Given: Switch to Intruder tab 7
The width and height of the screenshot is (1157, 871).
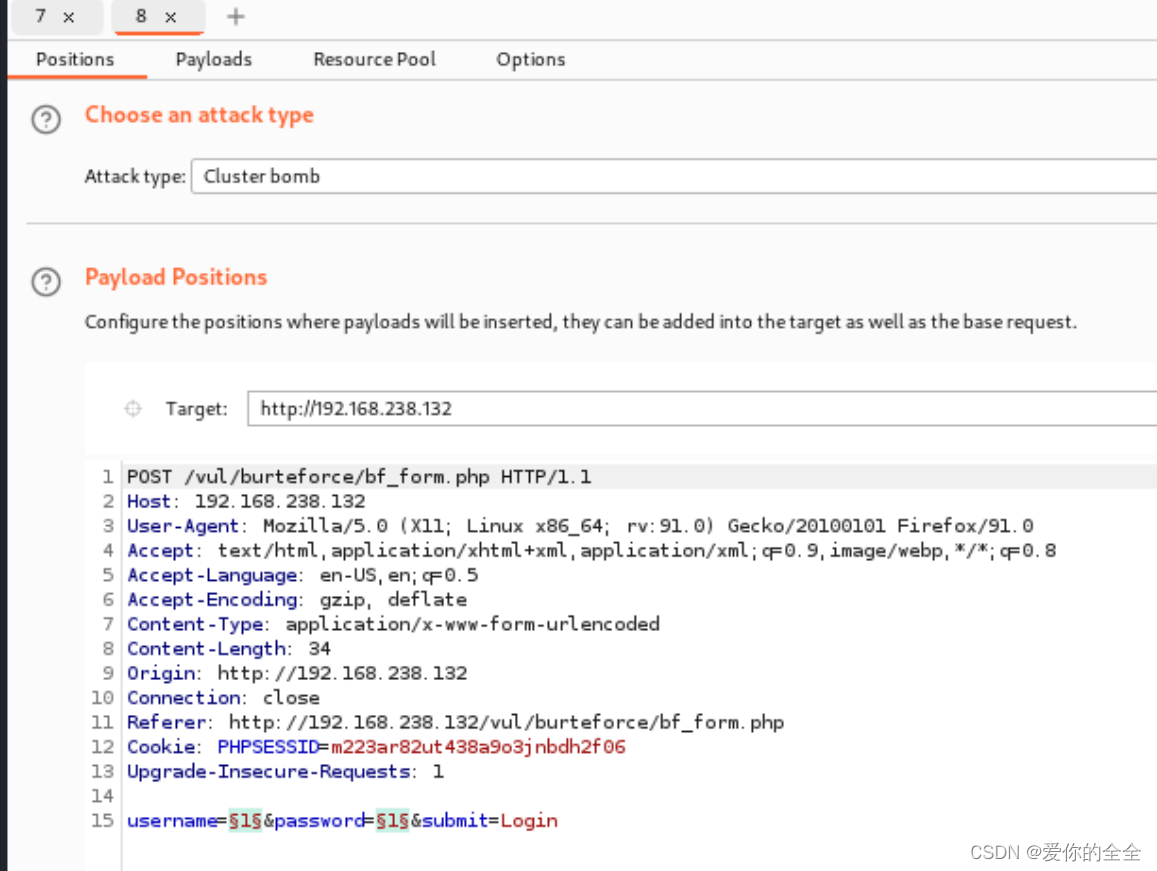Looking at the screenshot, I should tap(41, 16).
